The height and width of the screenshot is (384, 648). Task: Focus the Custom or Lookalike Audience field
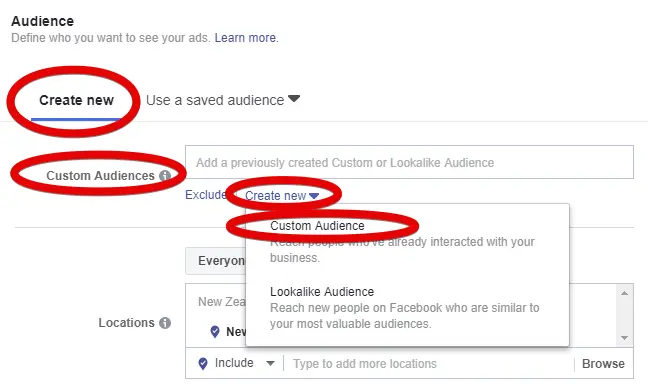409,162
